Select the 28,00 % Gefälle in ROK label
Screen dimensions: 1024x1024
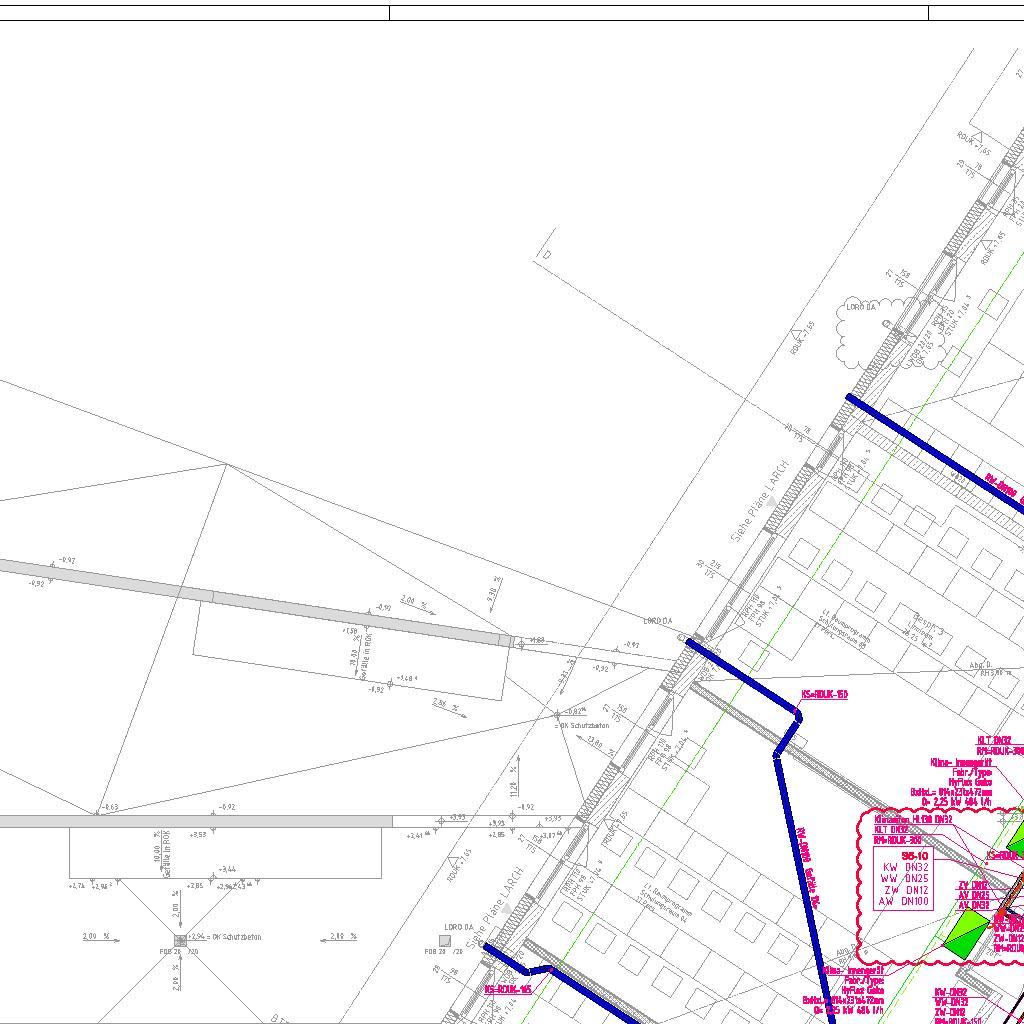(360, 654)
